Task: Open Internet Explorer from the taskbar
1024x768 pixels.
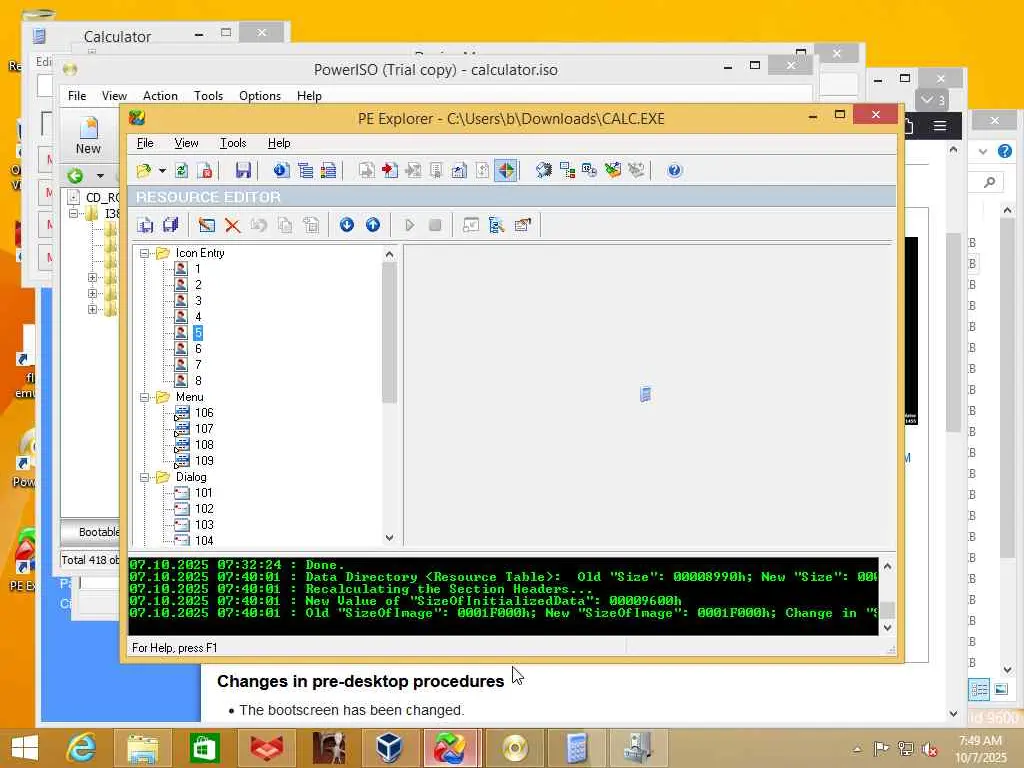Action: [82, 748]
